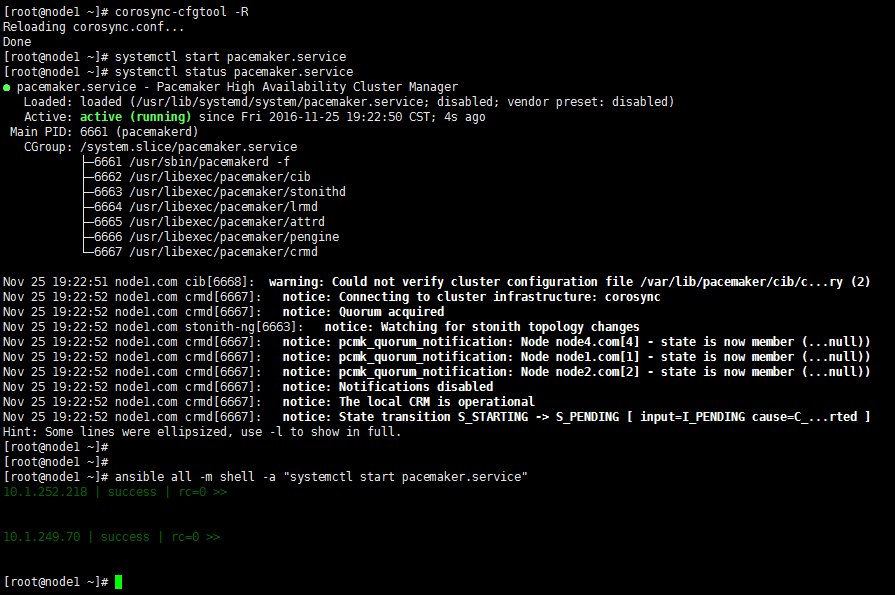The height and width of the screenshot is (595, 895).
Task: Click the 6664 pacemaker/lrmd process entry
Action: pyautogui.click(x=205, y=207)
